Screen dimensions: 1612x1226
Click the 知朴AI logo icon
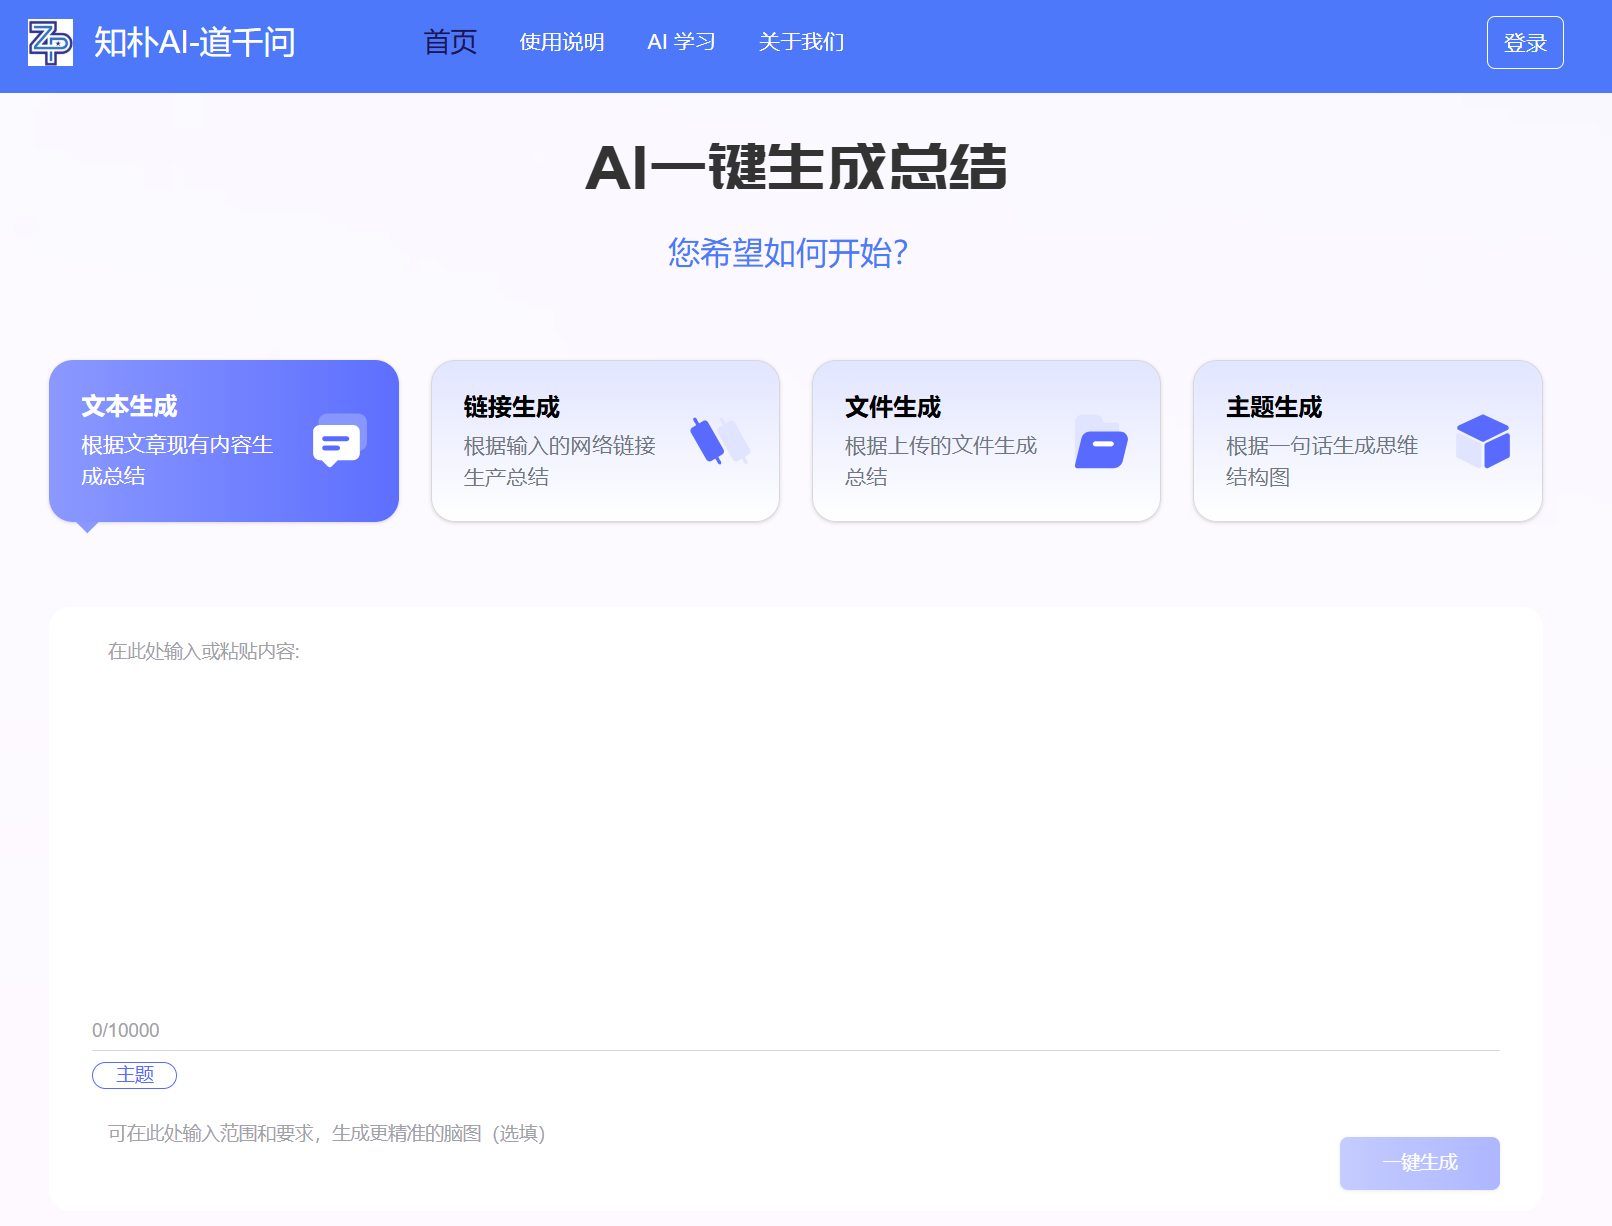52,42
